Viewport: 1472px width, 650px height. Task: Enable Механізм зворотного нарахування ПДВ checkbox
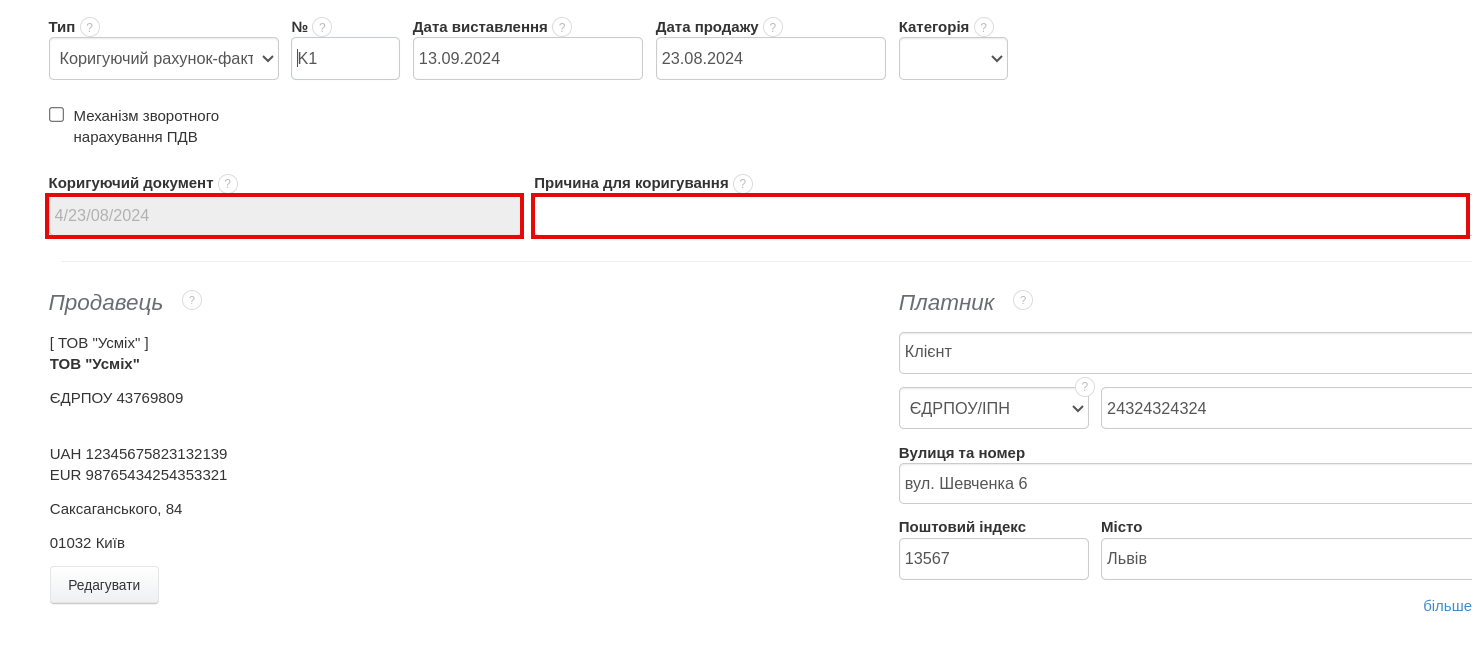coord(57,115)
